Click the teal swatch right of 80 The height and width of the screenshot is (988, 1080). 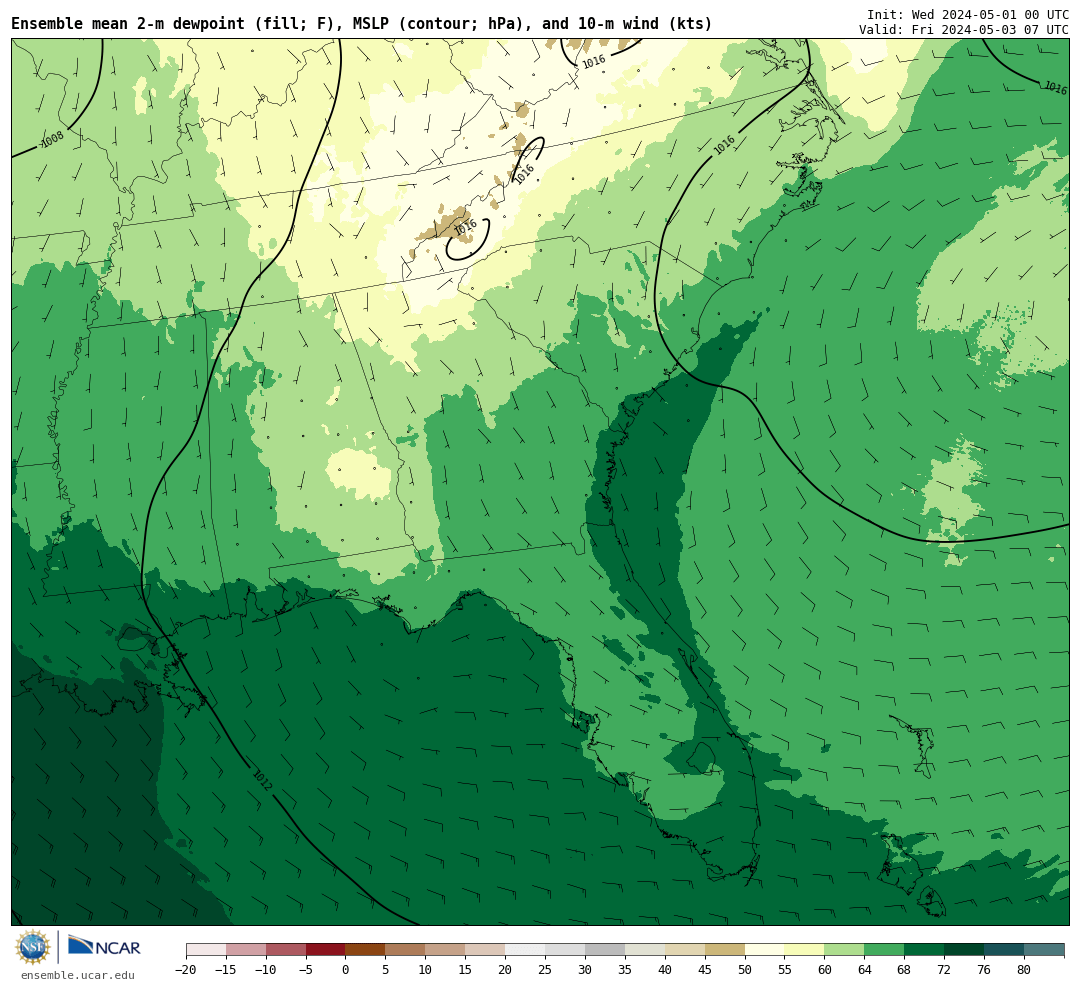click(x=1044, y=950)
